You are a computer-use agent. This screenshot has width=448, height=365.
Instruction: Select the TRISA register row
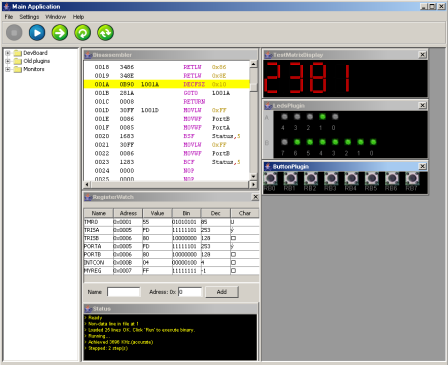pyautogui.click(x=171, y=230)
